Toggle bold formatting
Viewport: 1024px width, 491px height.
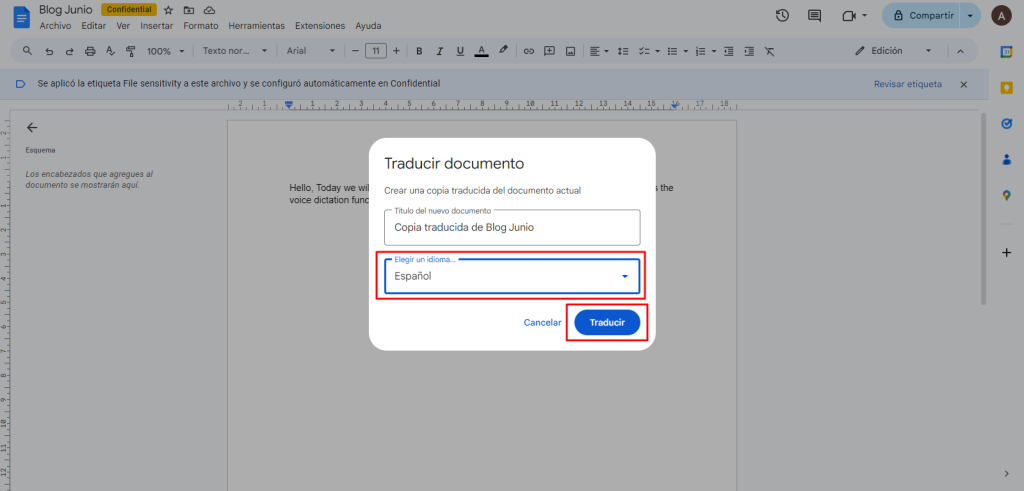click(x=419, y=51)
